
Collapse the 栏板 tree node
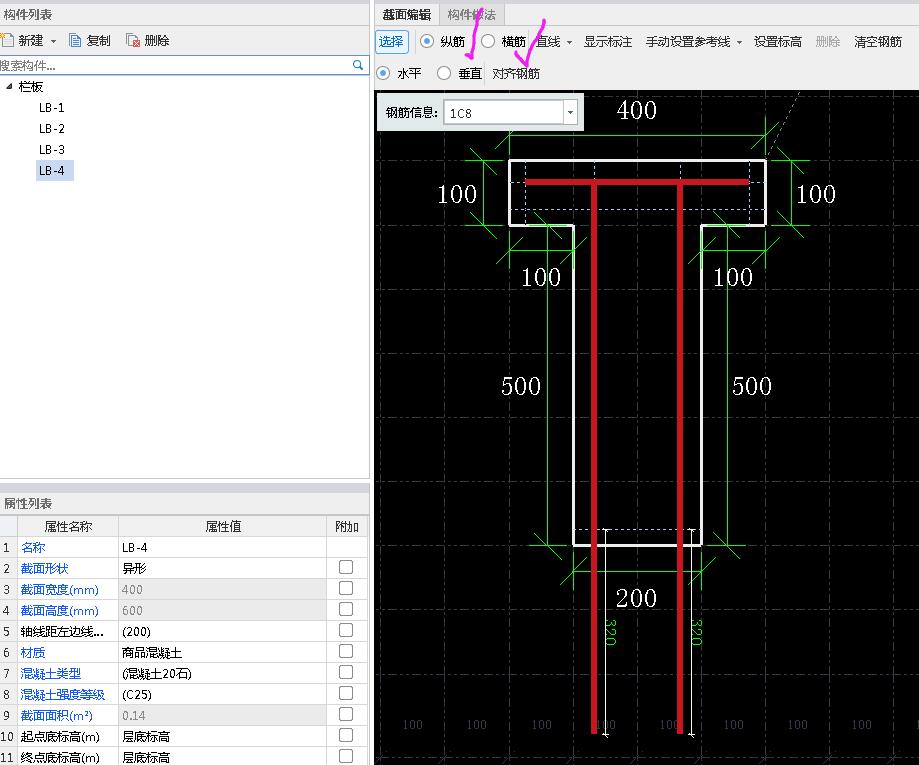coord(9,87)
